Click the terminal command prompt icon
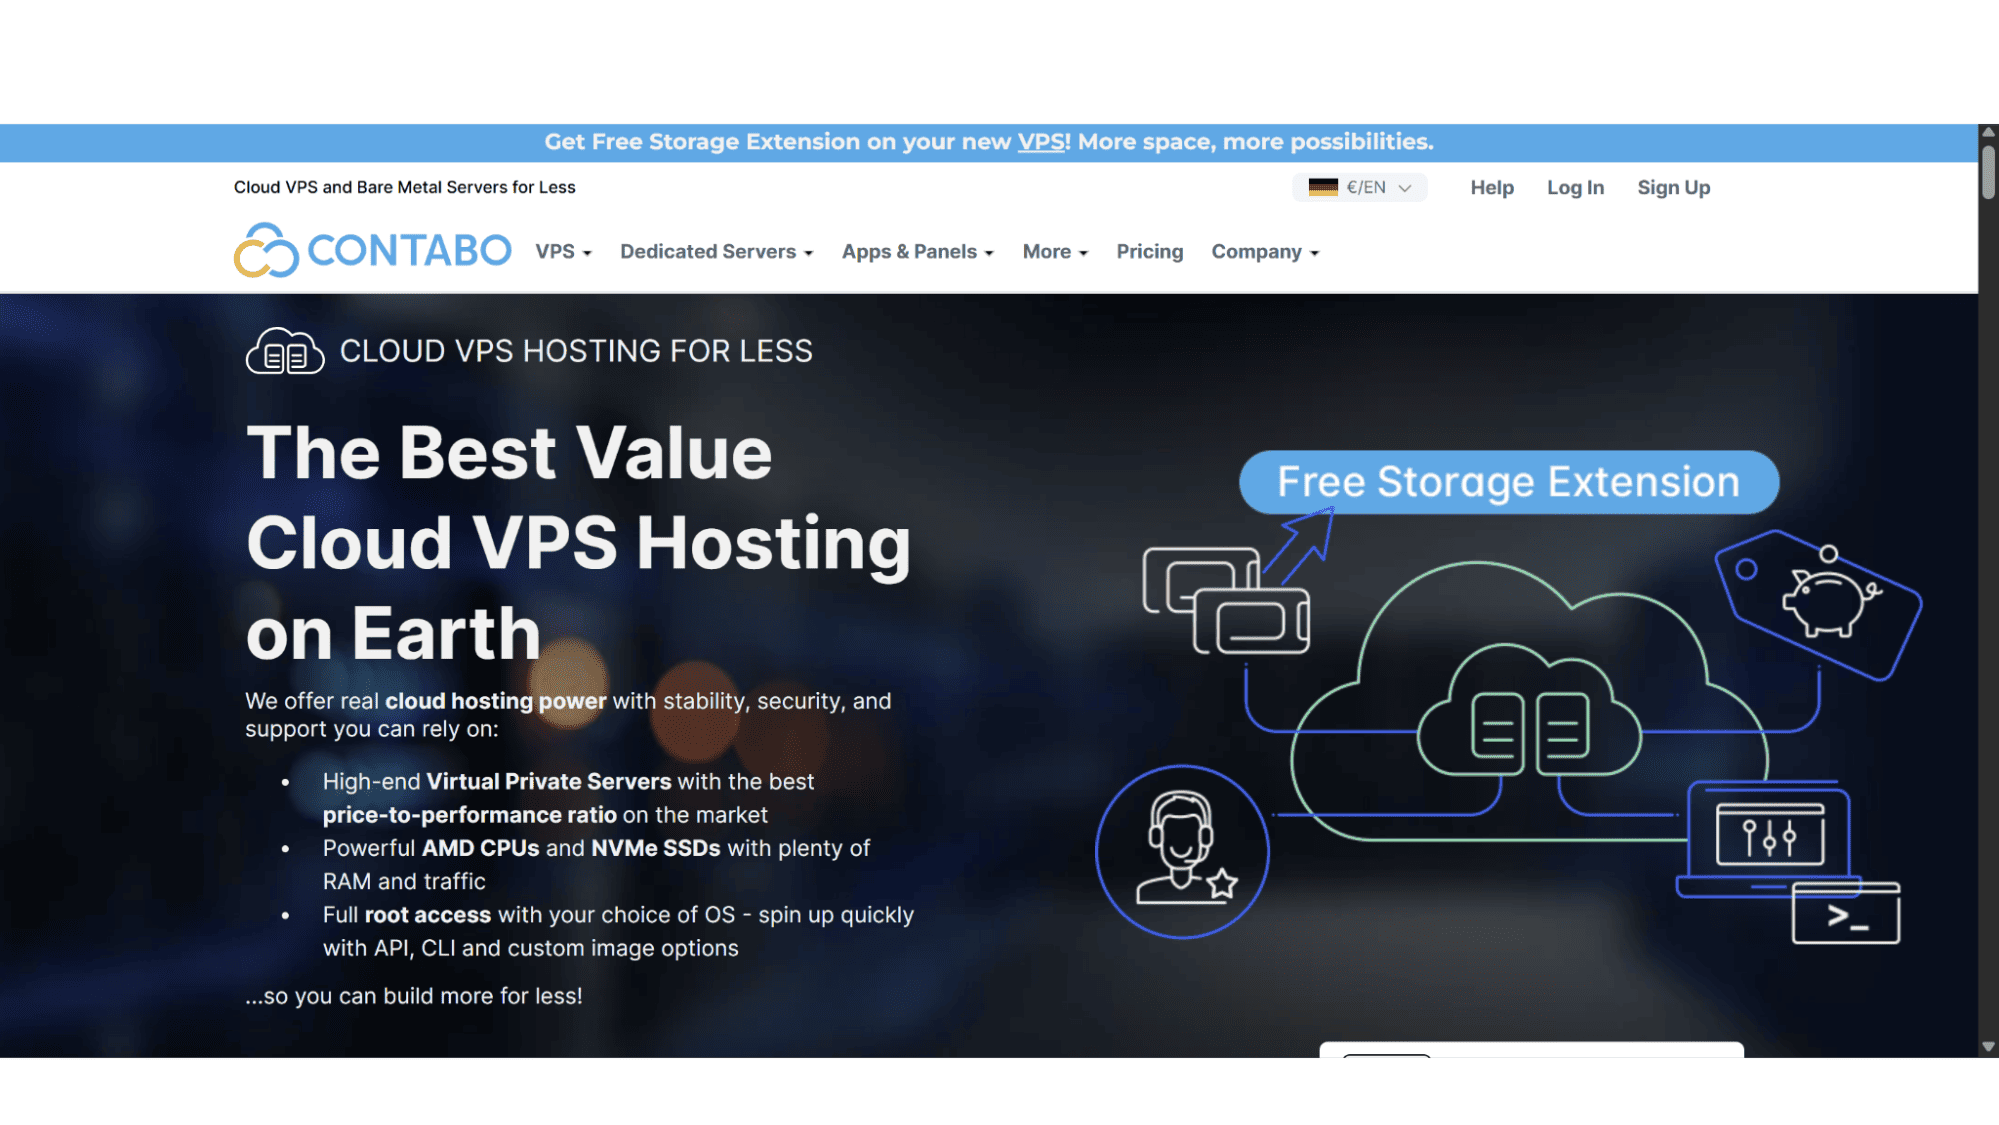Image resolution: width=1999 pixels, height=1125 pixels. pos(1846,914)
